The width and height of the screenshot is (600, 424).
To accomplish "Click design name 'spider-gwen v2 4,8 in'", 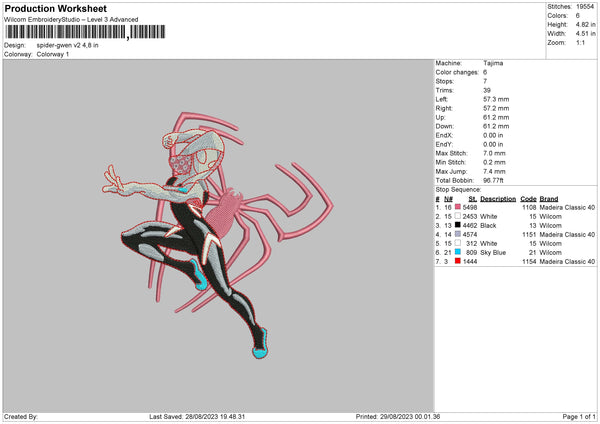I will pyautogui.click(x=67, y=45).
